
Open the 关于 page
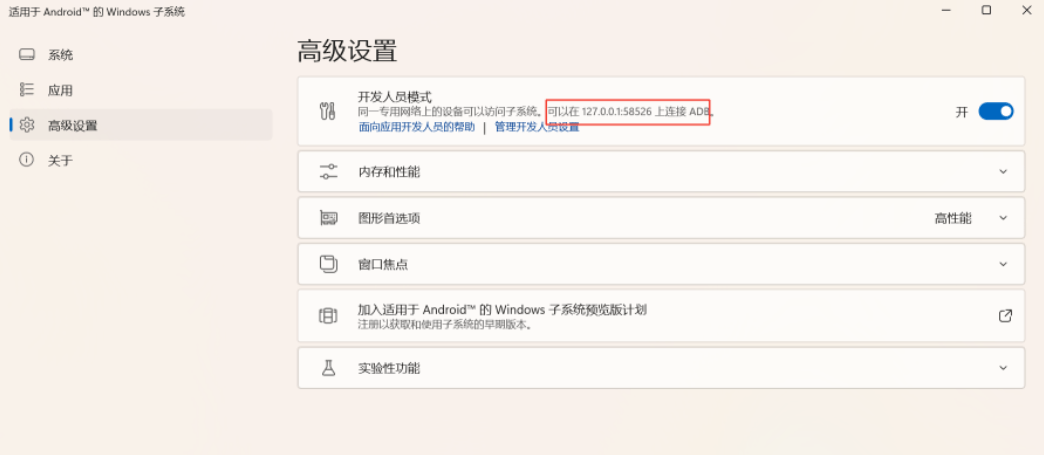pyautogui.click(x=60, y=160)
